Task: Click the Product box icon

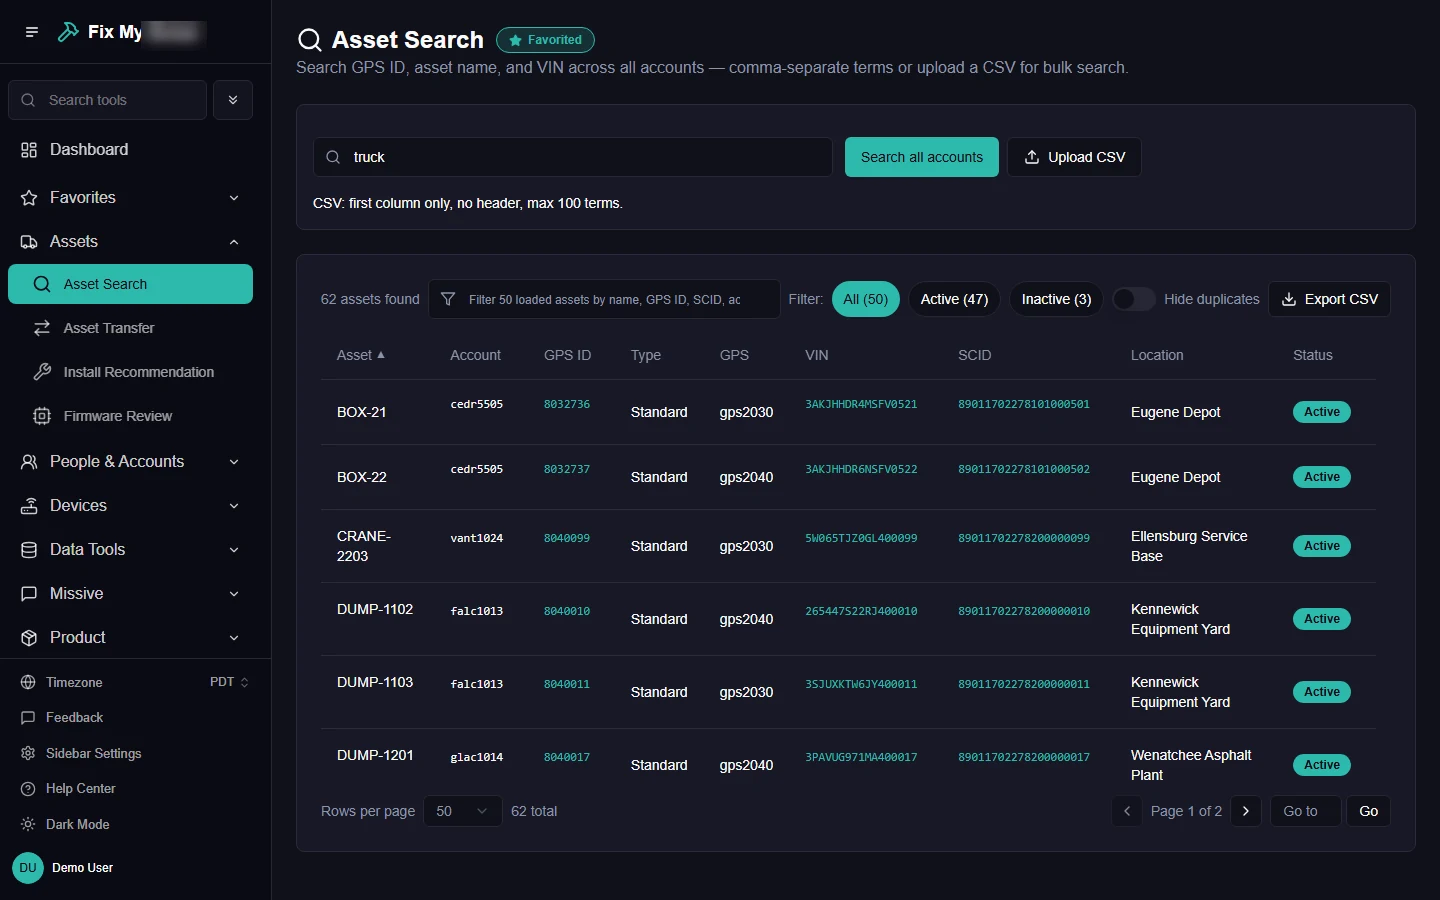Action: click(29, 638)
